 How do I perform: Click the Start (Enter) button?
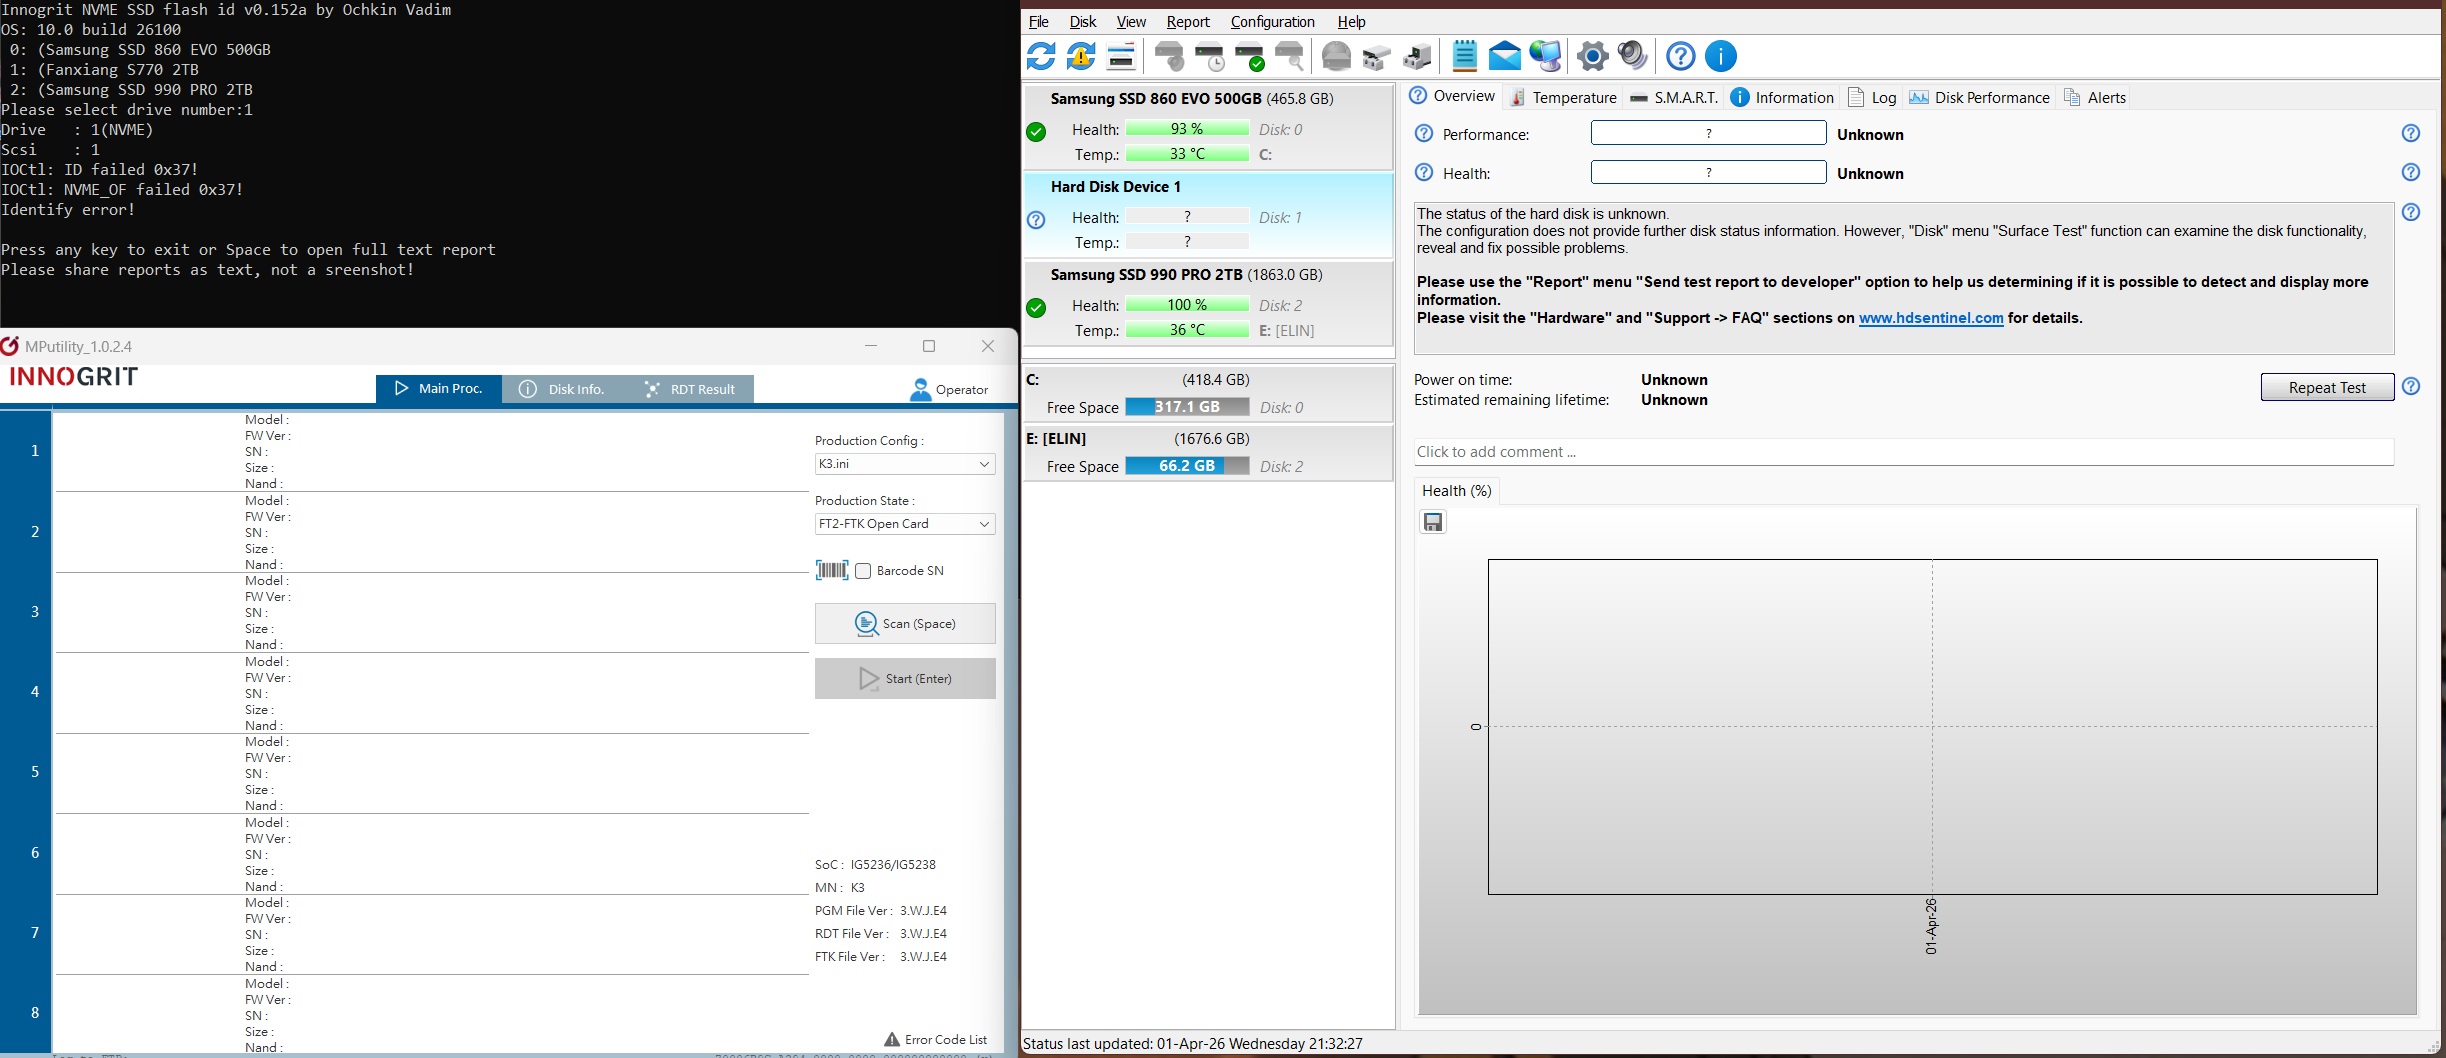pos(905,678)
